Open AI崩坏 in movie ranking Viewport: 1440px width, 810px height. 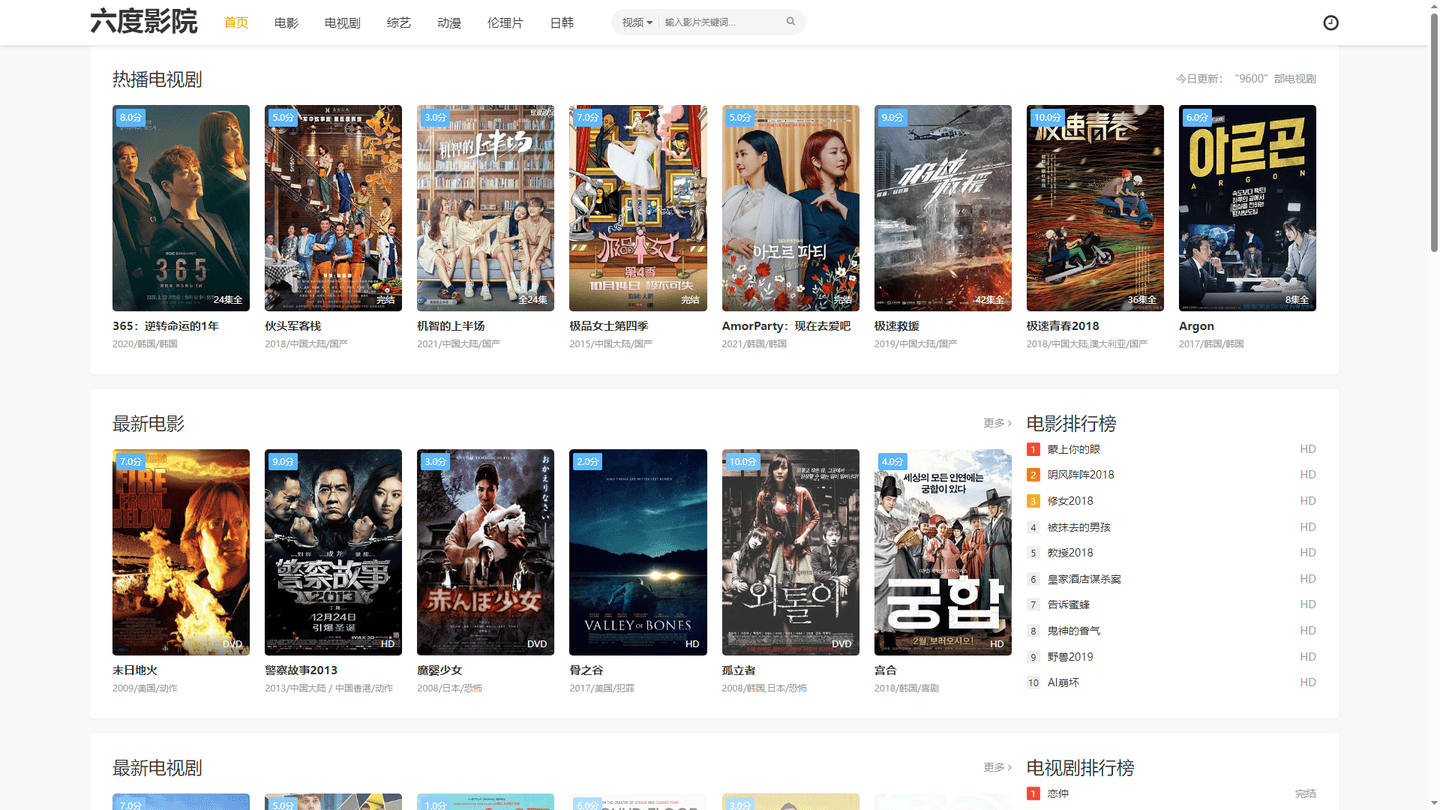(1063, 683)
